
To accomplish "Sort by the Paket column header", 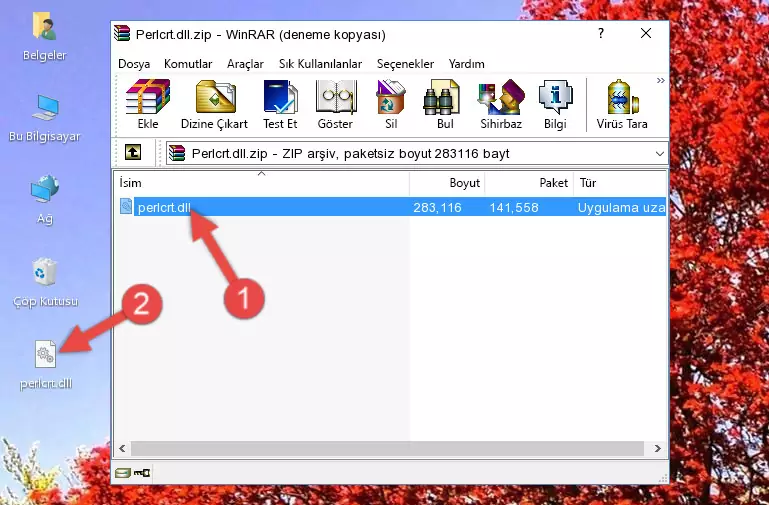I will click(x=529, y=183).
